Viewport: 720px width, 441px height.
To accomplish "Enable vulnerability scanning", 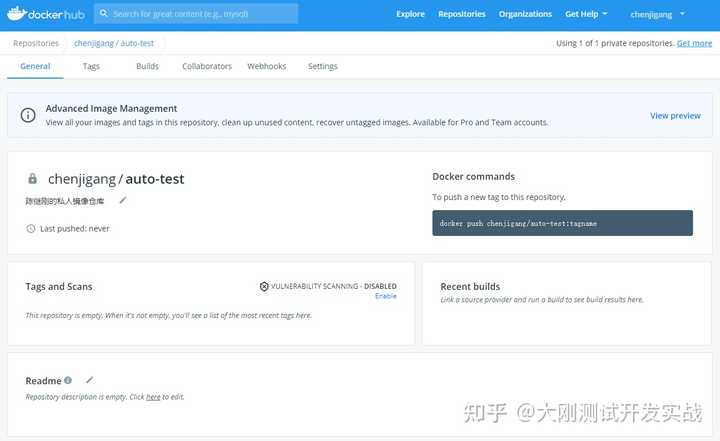I will 386,296.
